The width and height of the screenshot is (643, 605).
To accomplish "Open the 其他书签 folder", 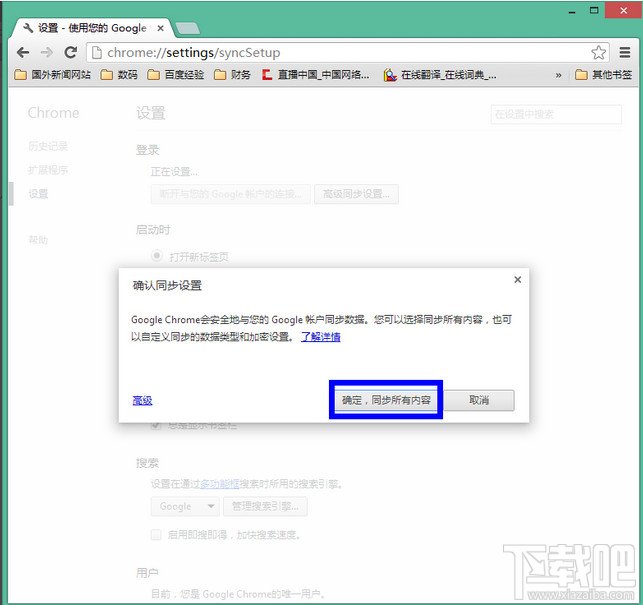I will click(603, 75).
